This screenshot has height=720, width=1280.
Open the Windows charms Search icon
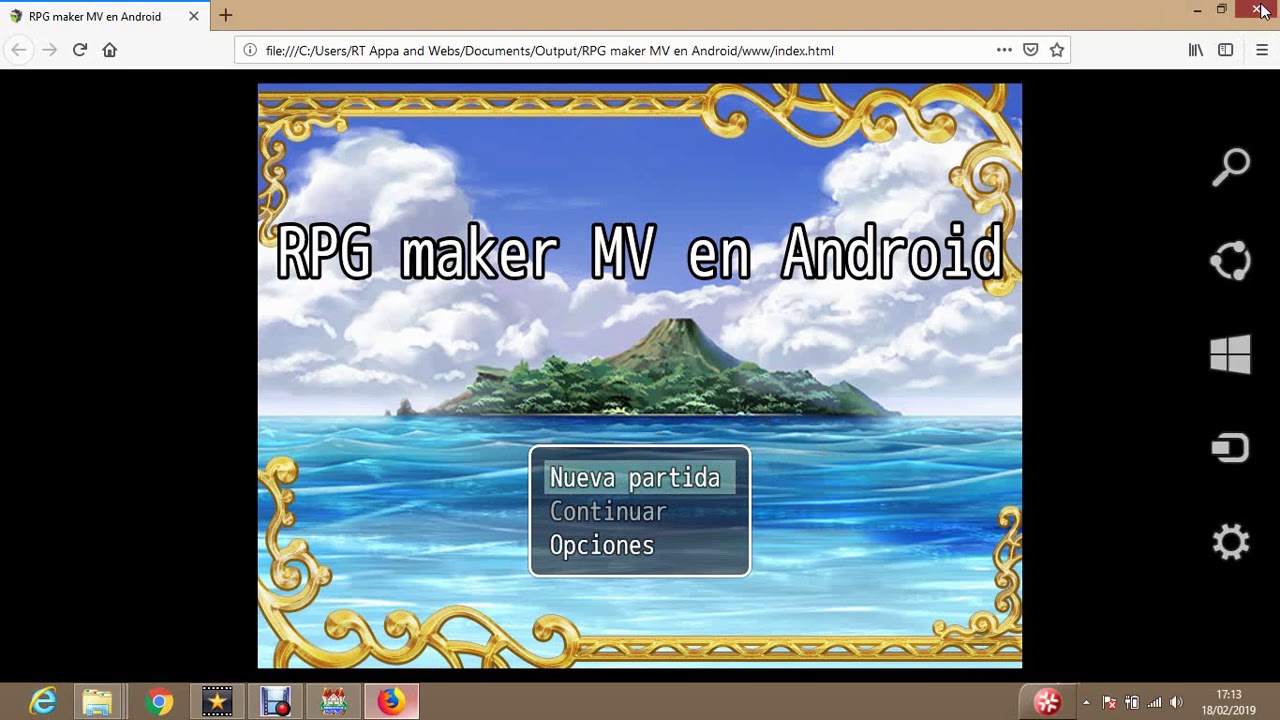(1231, 167)
